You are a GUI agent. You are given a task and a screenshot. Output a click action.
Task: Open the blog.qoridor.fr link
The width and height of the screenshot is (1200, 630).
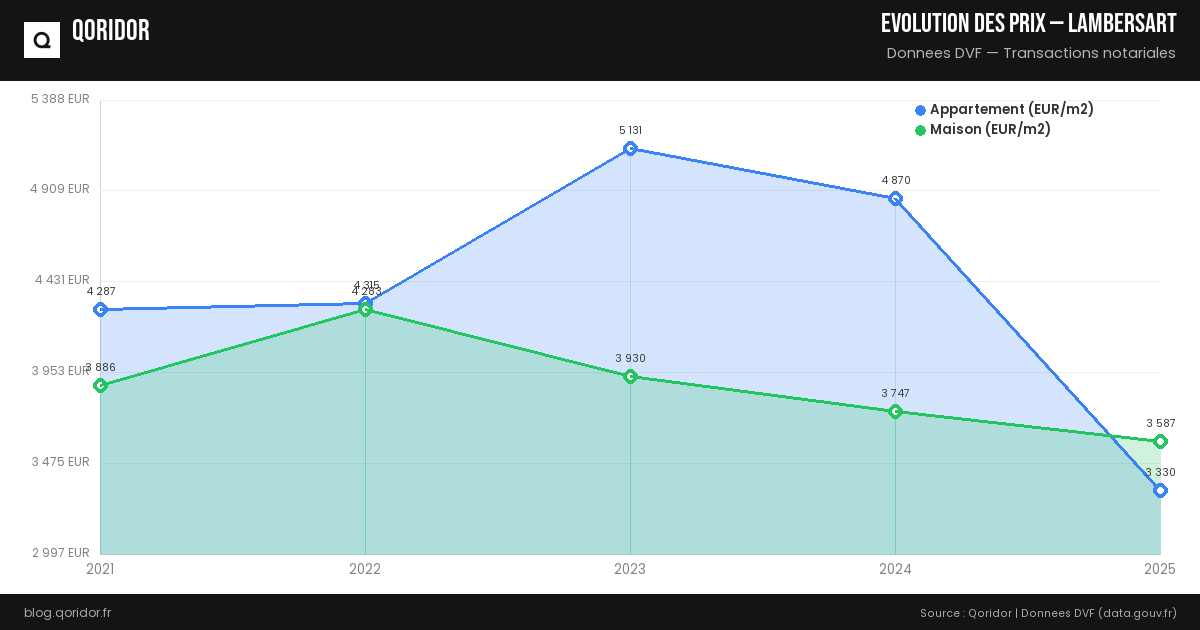(x=67, y=613)
